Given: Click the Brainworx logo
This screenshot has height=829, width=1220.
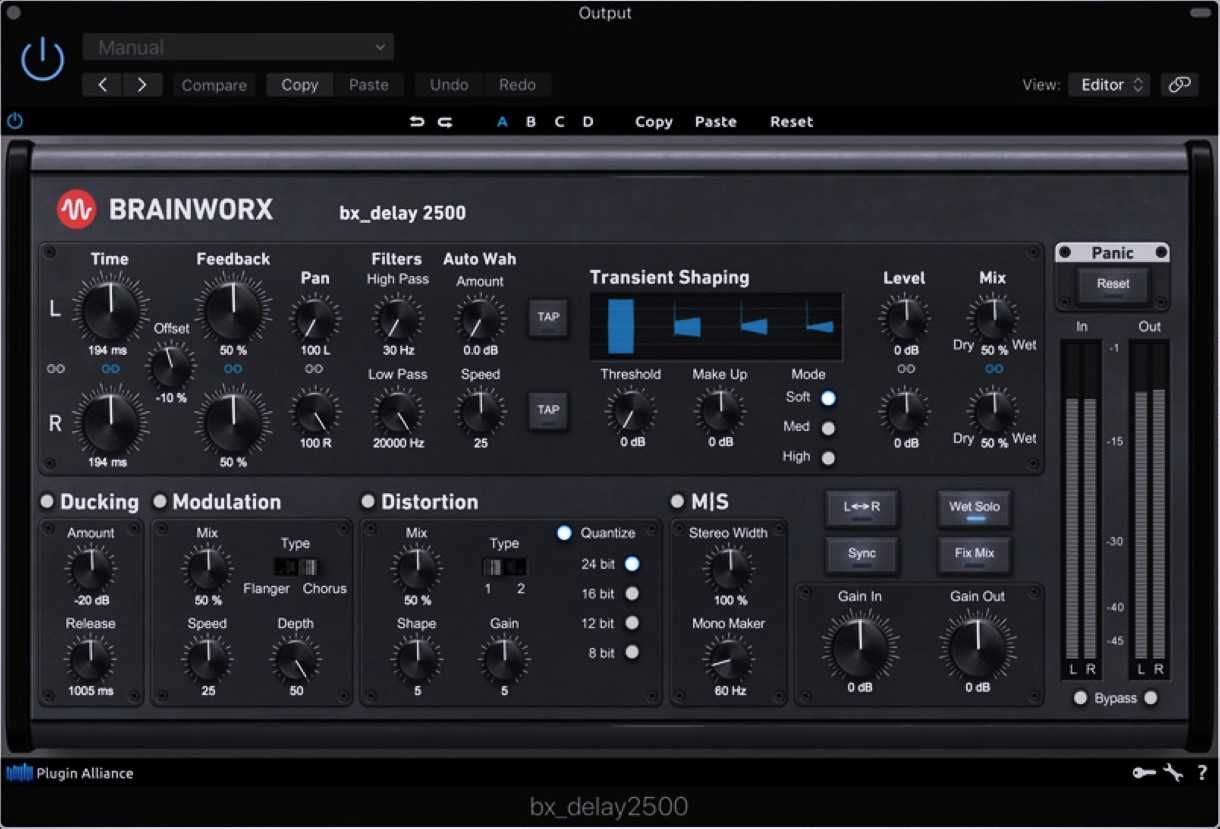Looking at the screenshot, I should coord(165,210).
